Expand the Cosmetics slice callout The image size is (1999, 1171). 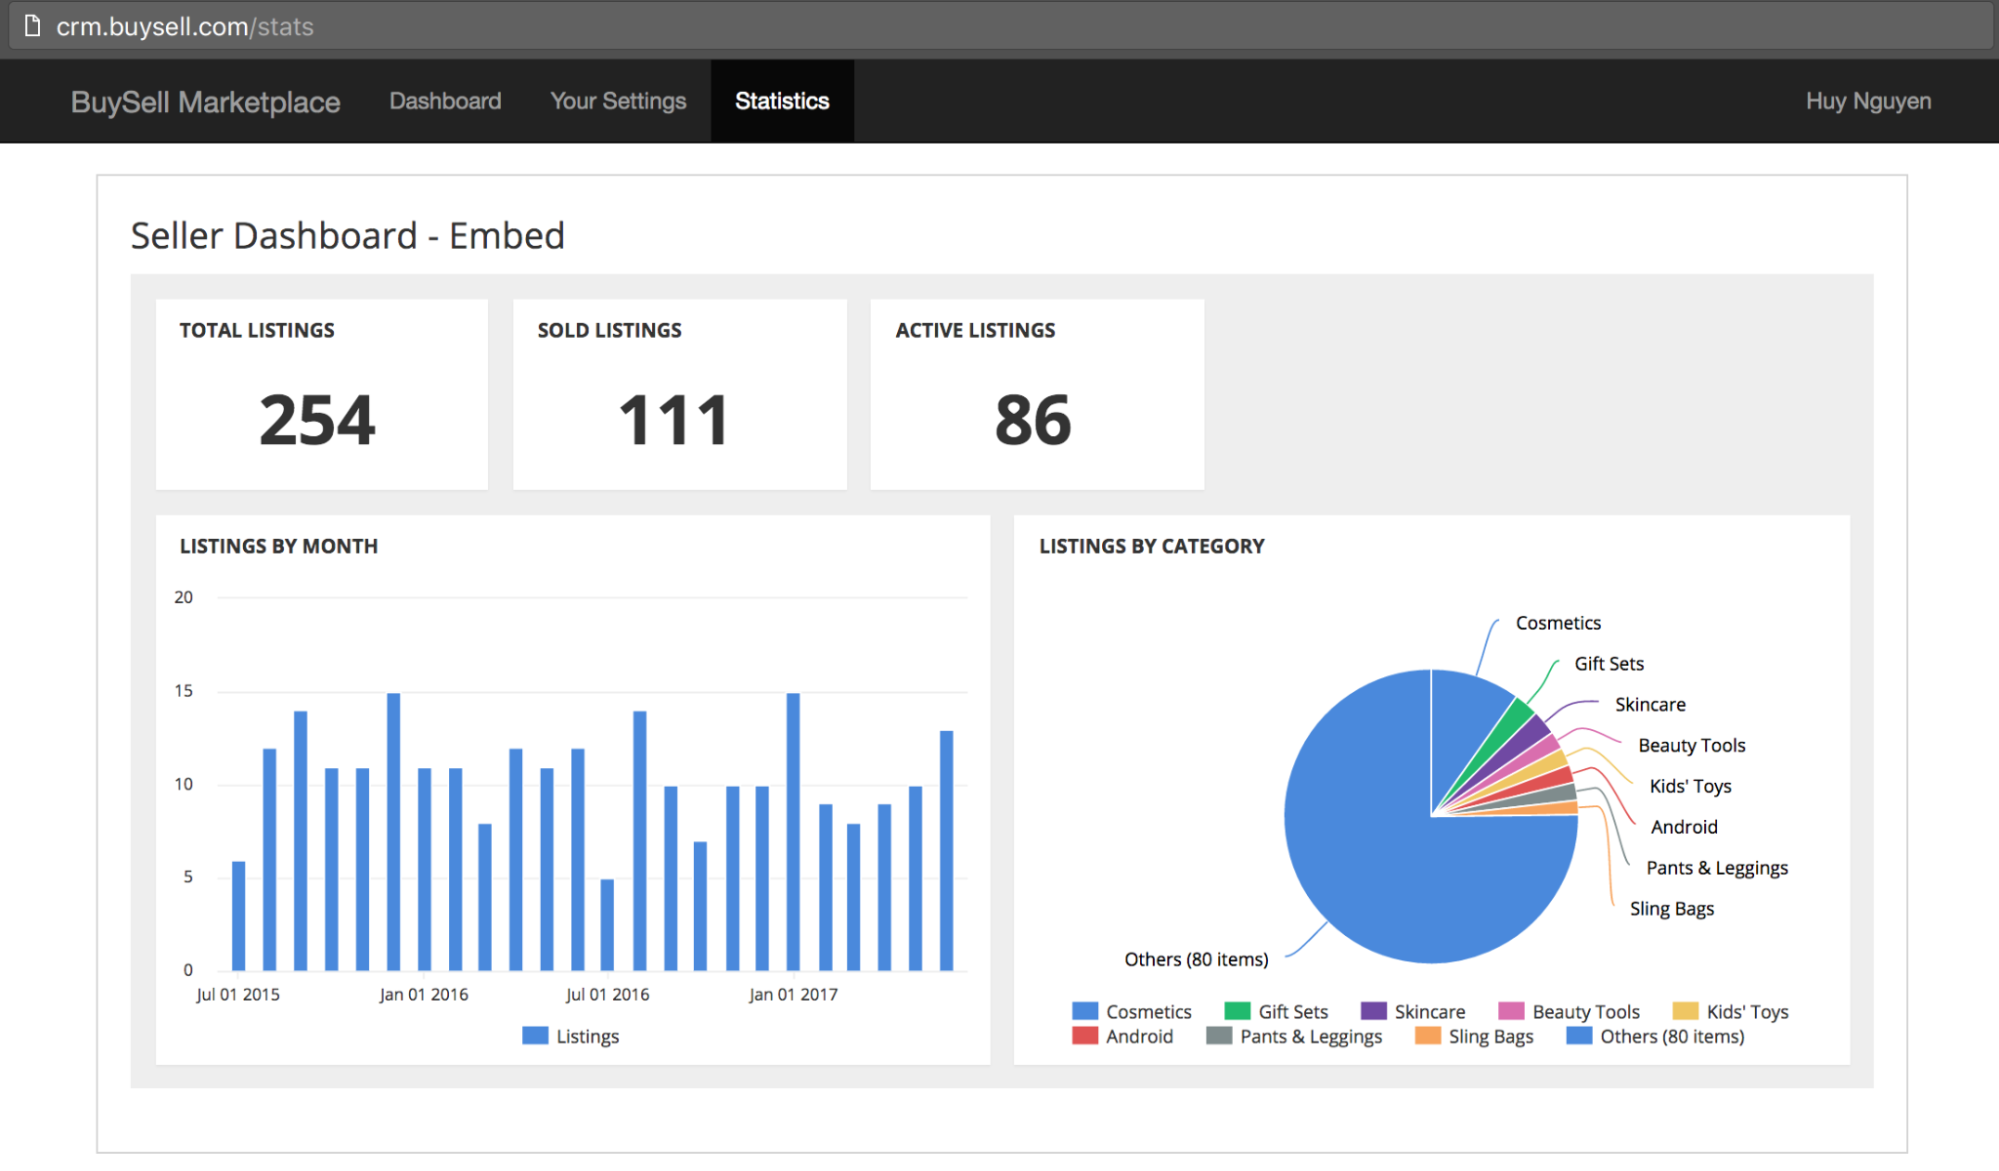[x=1557, y=622]
